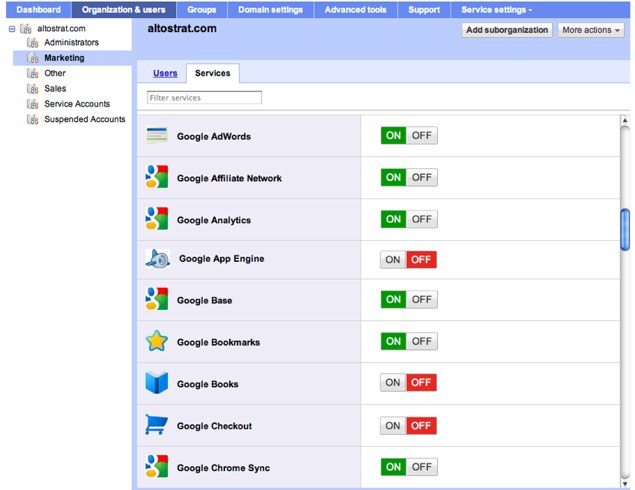Screen dimensions: 635x490
Task: Turn off Google Analytics
Action: coord(422,219)
